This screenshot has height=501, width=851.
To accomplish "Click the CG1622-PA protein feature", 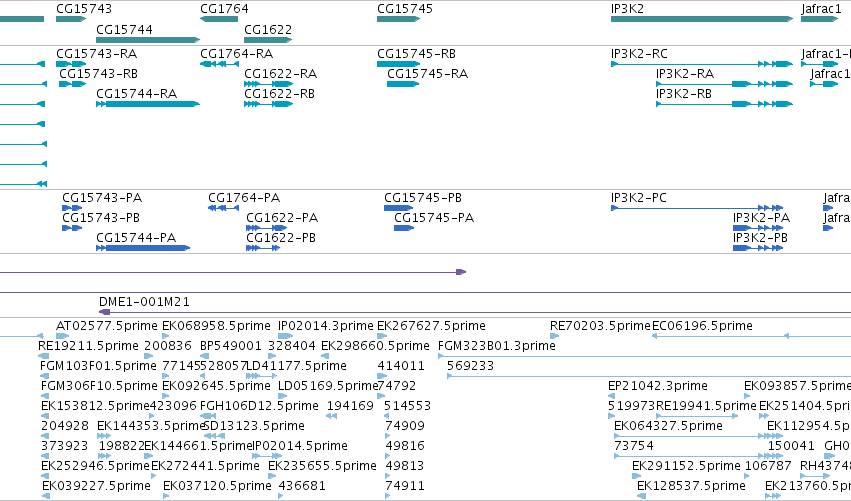I will [x=266, y=228].
